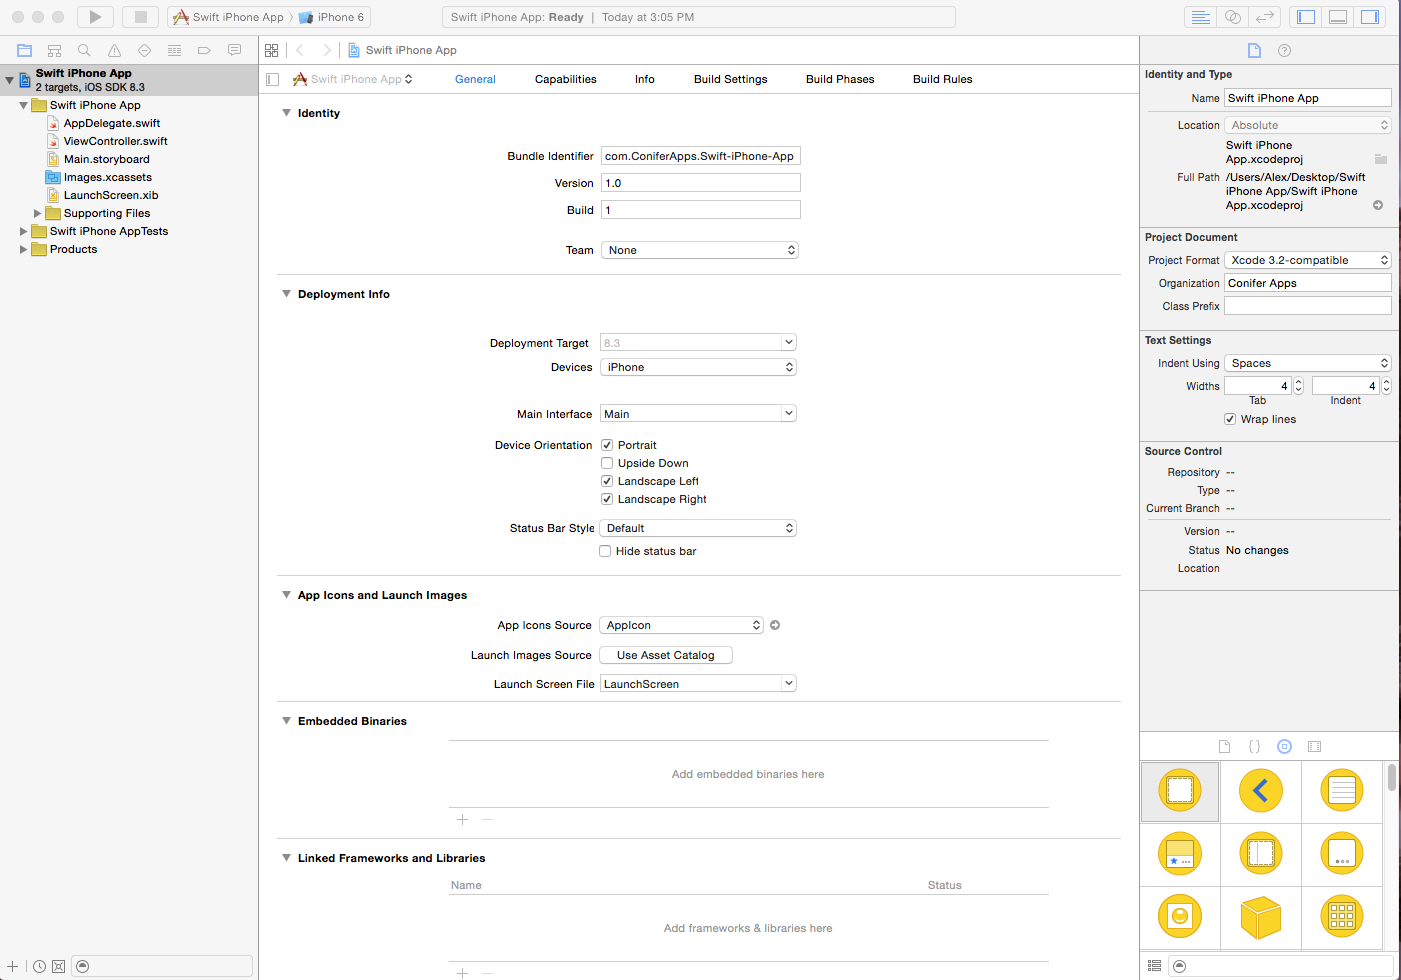Select the View Controller object in the library

1179,790
